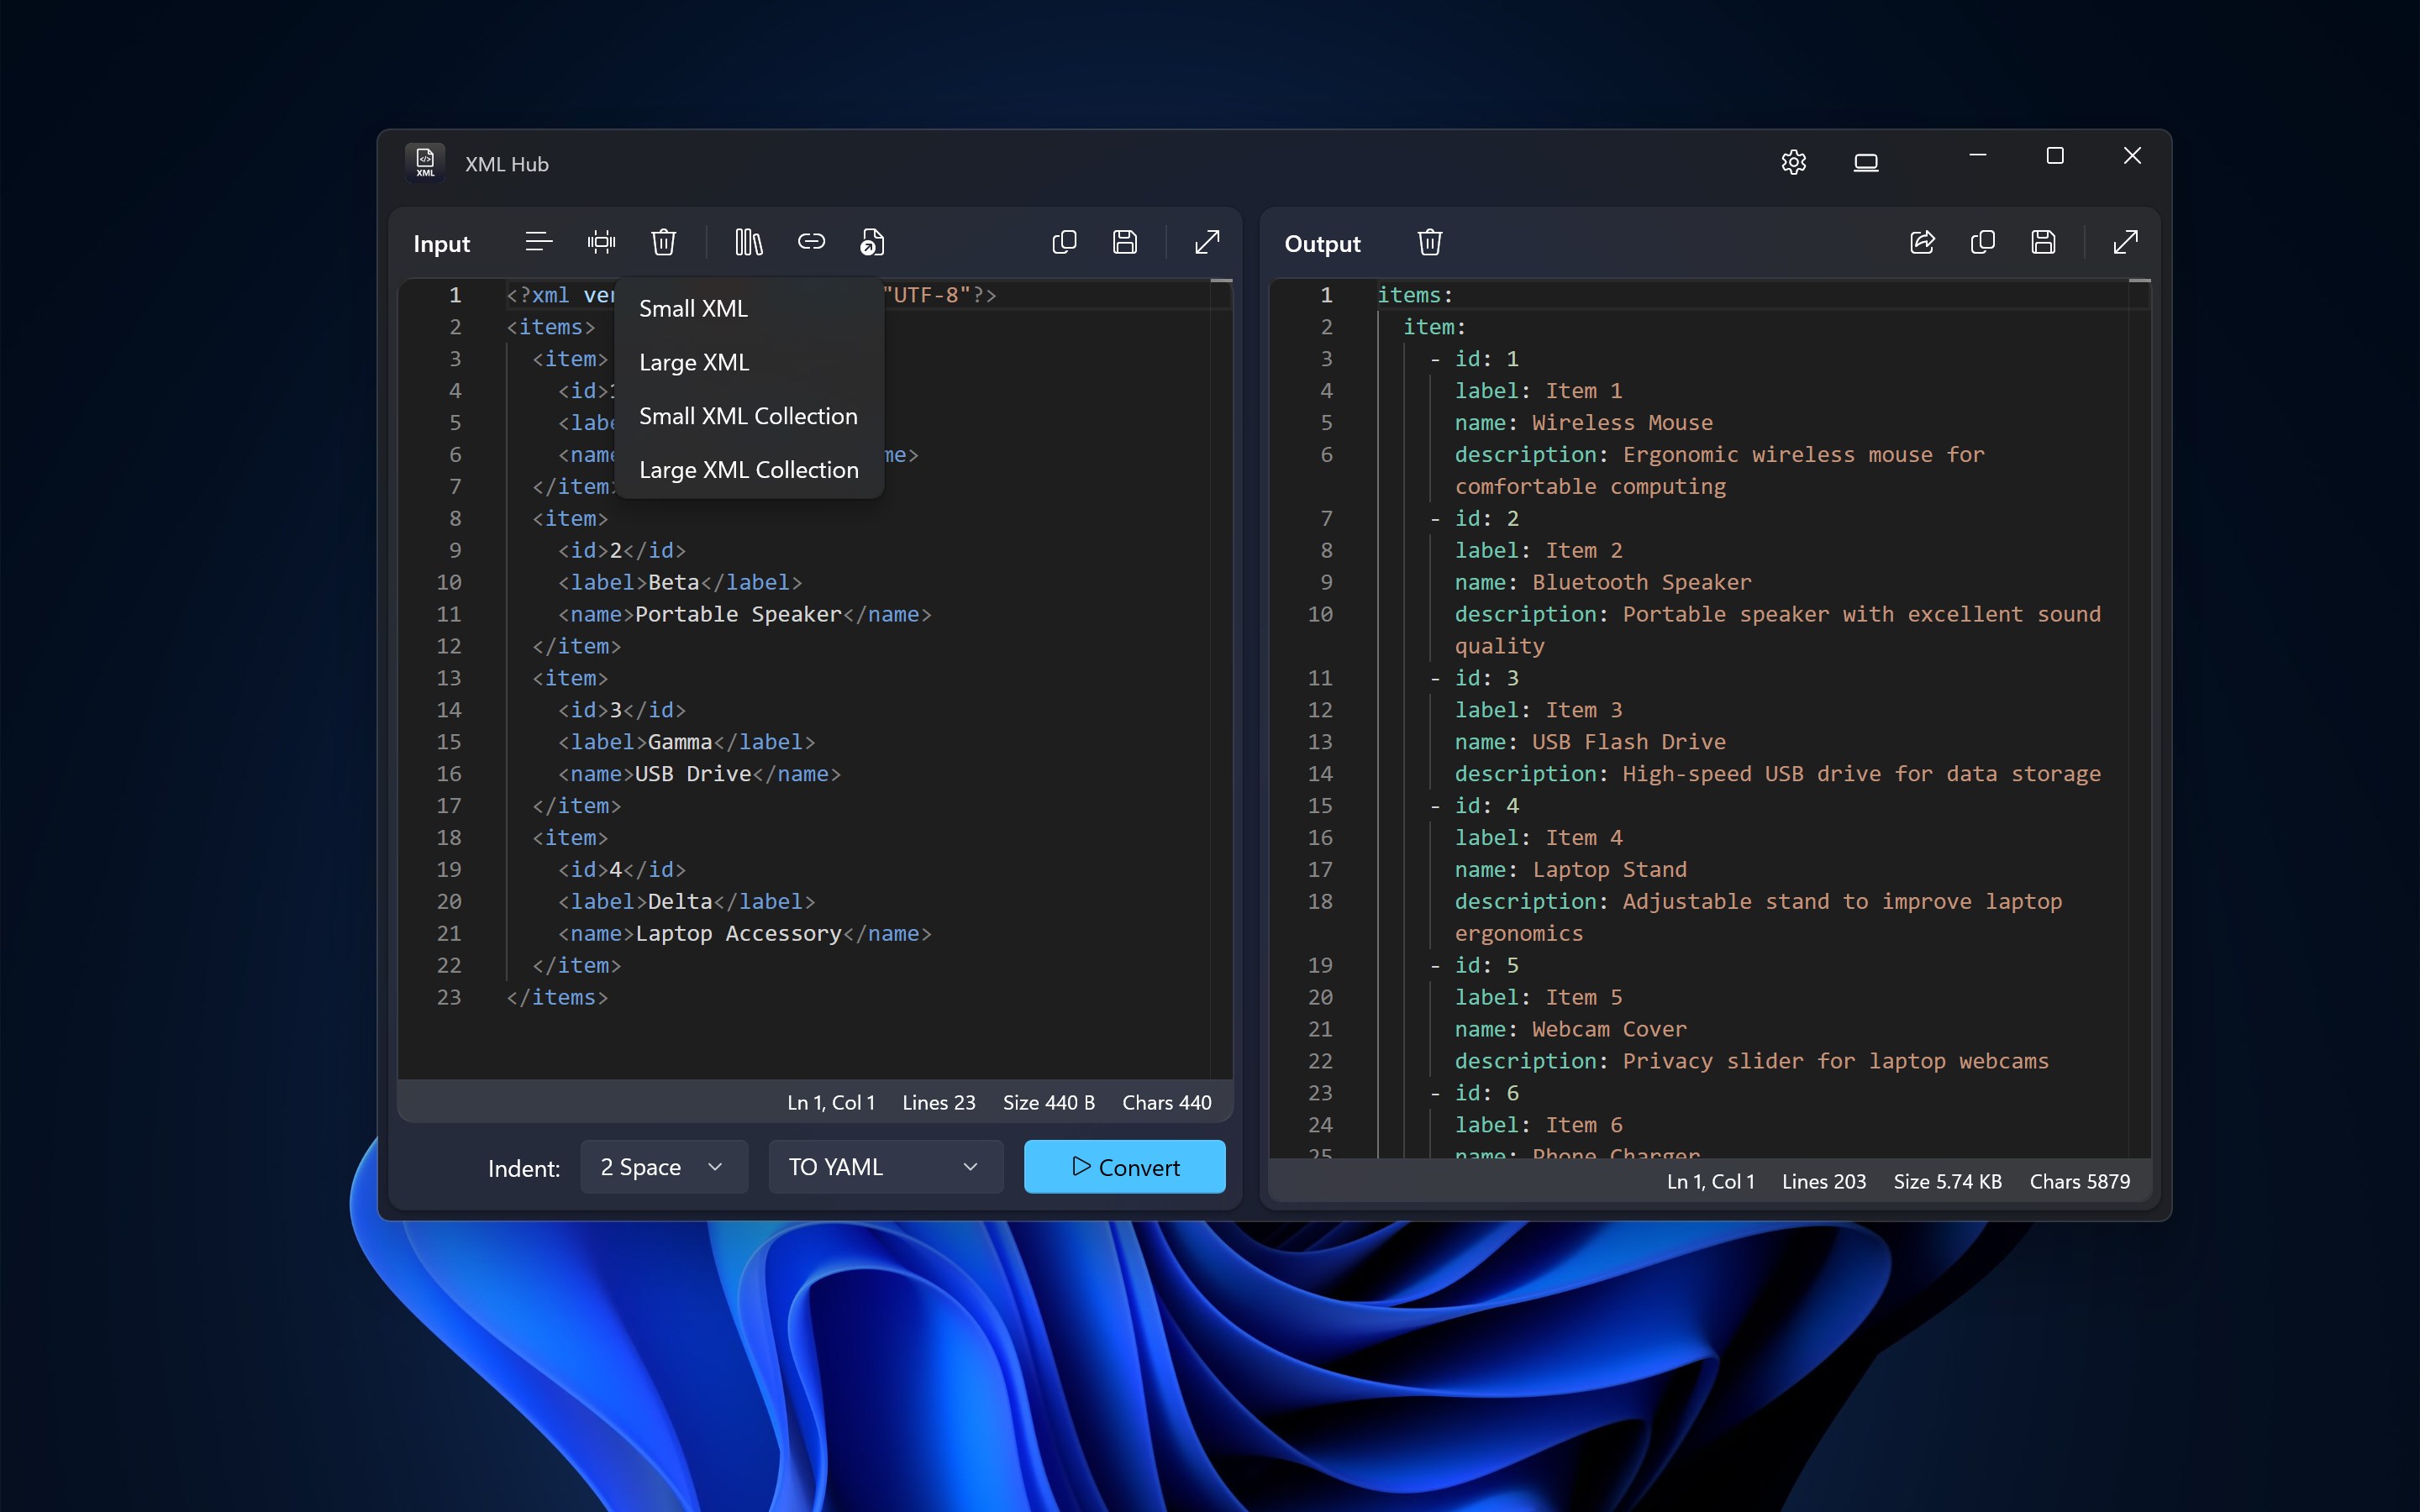Open the TO YAML conversion format dropdown
The image size is (2420, 1512).
[x=883, y=1166]
